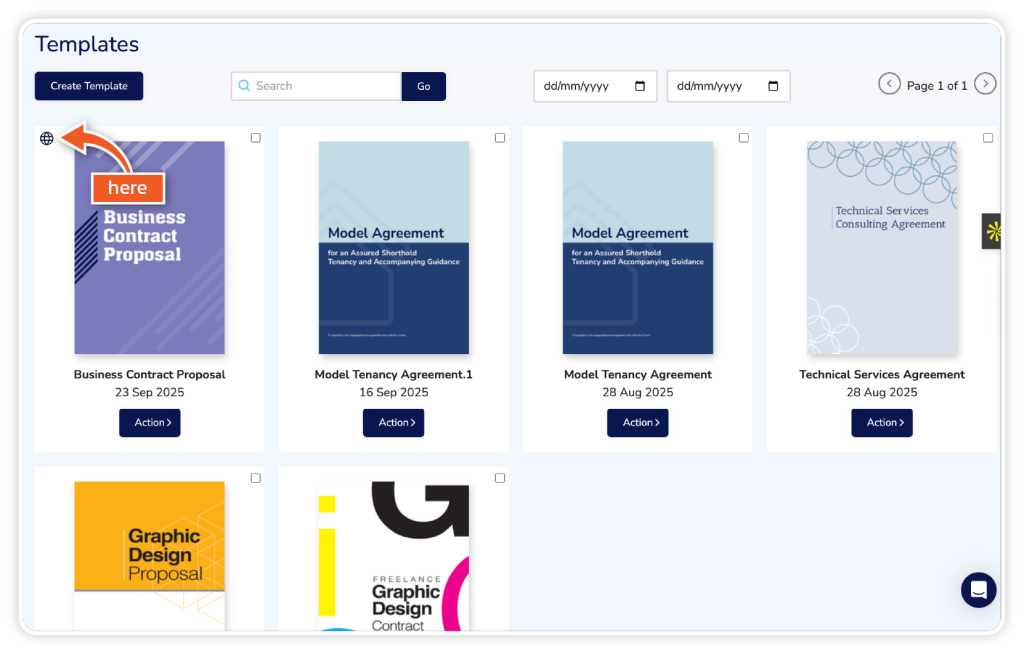Click the yellow asterisk side tab icon
This screenshot has height=654, width=1024.
(993, 232)
